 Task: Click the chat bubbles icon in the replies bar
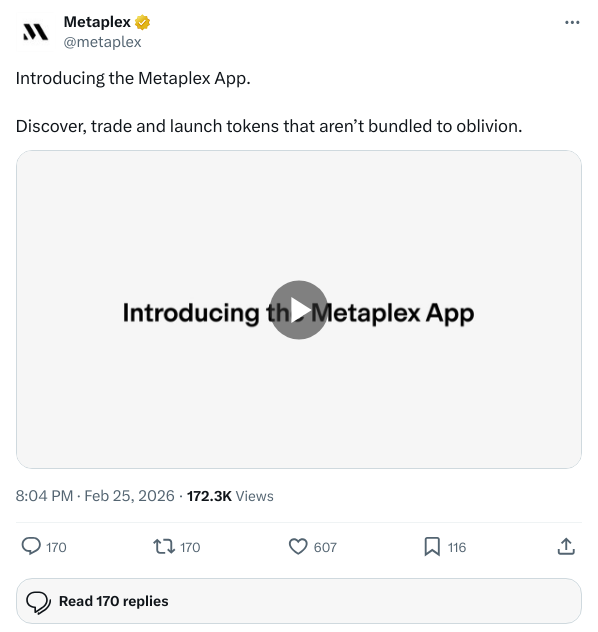pos(38,602)
